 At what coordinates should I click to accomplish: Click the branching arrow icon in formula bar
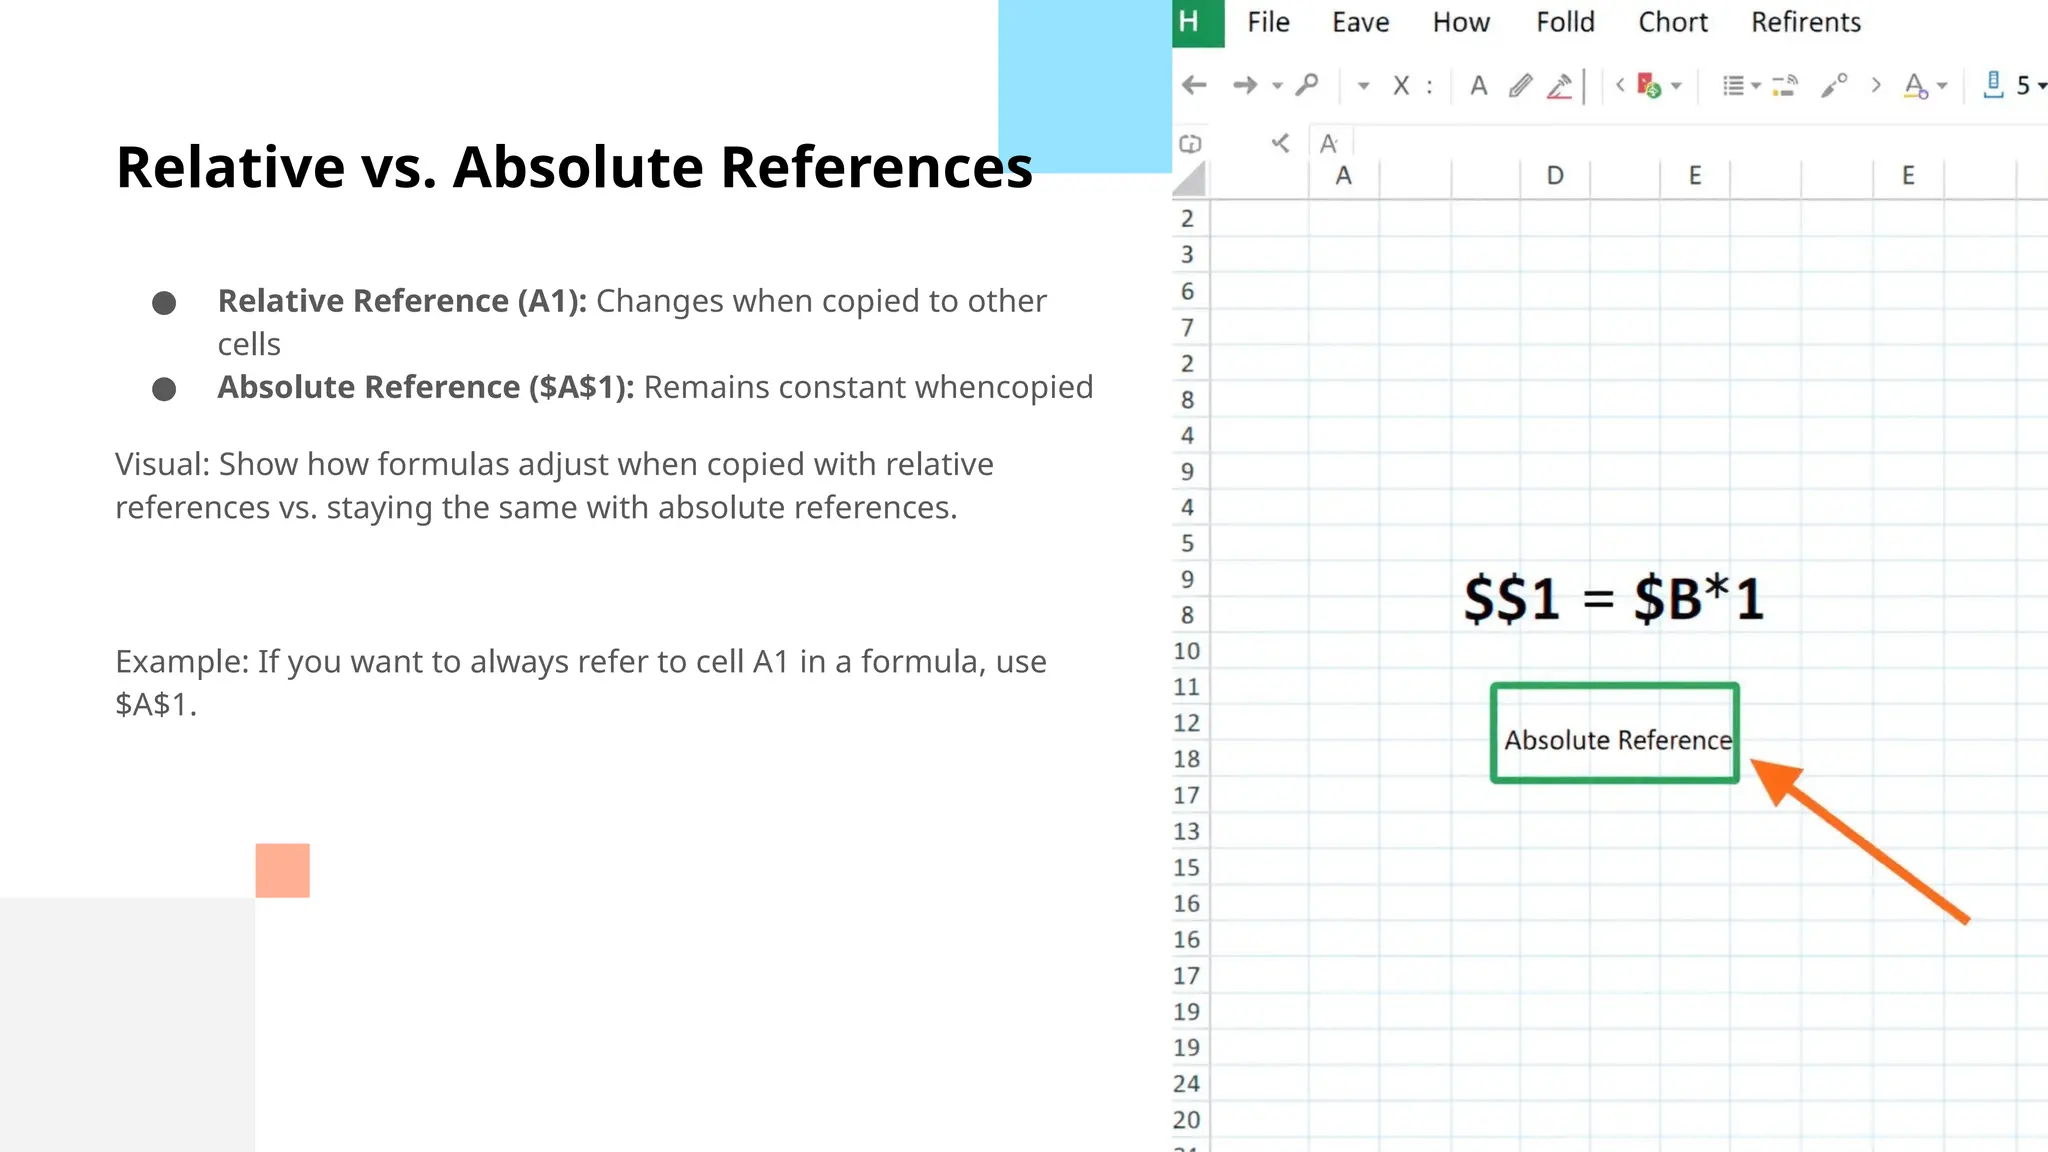click(1280, 143)
